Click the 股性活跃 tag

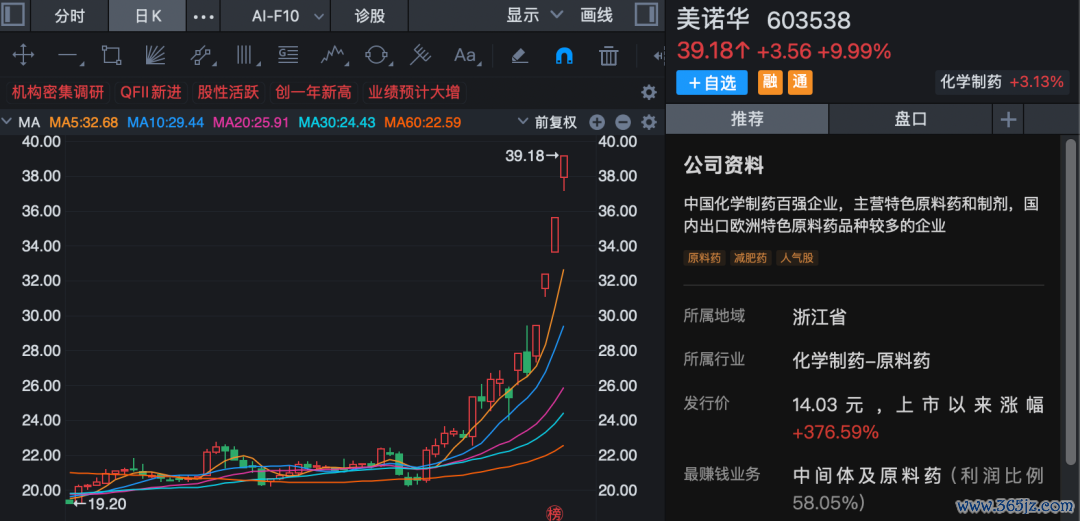pos(228,92)
